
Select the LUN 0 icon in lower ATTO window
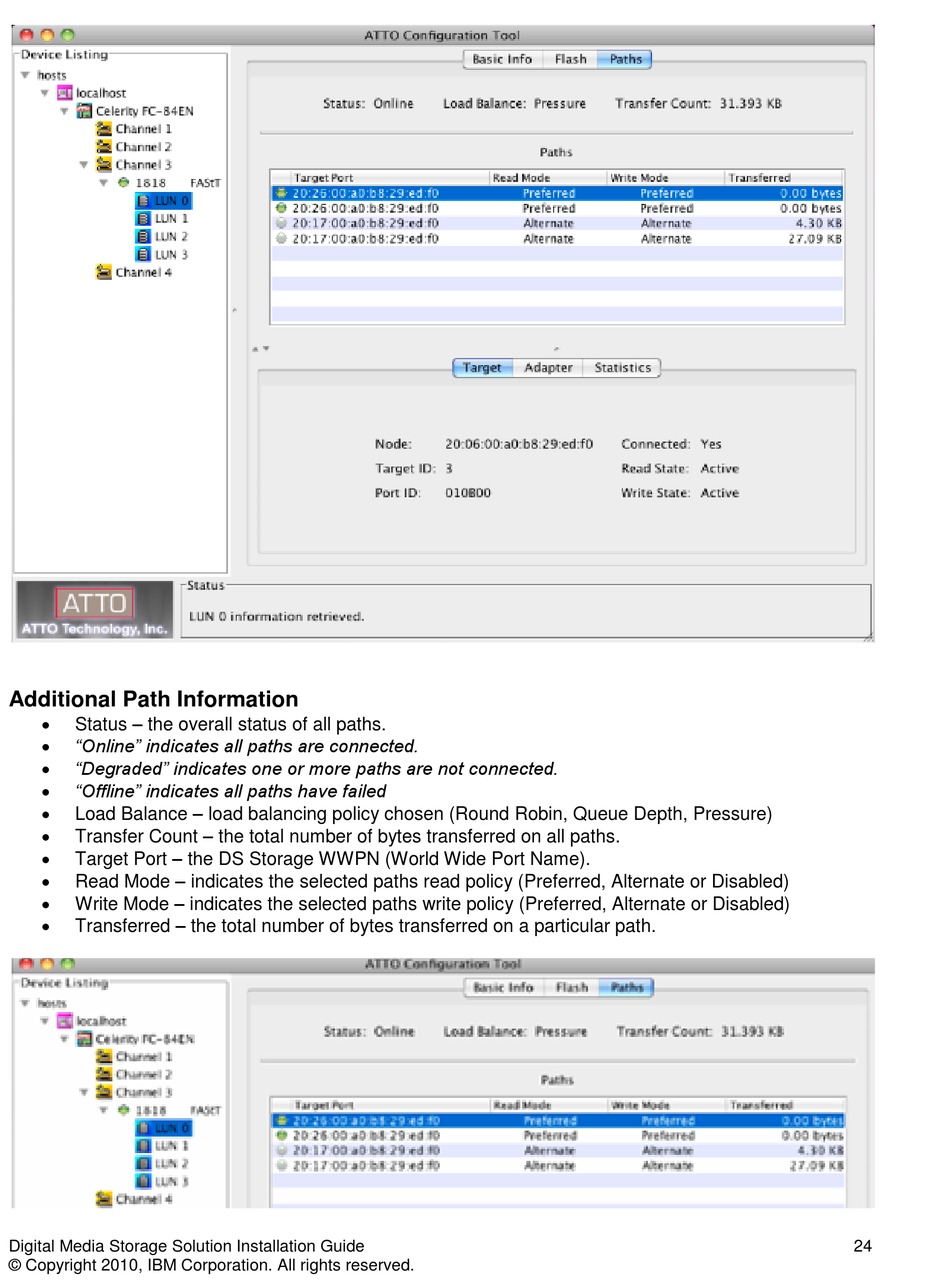pyautogui.click(x=143, y=1128)
